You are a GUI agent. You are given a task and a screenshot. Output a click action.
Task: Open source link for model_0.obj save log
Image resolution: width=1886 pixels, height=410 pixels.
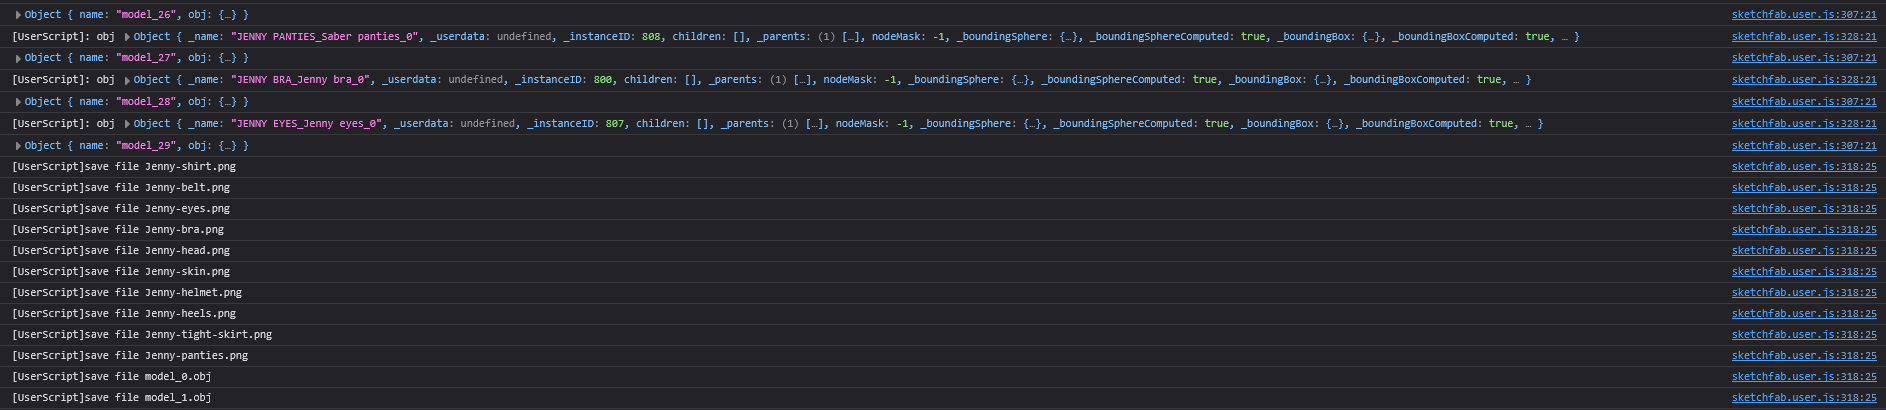(1804, 377)
